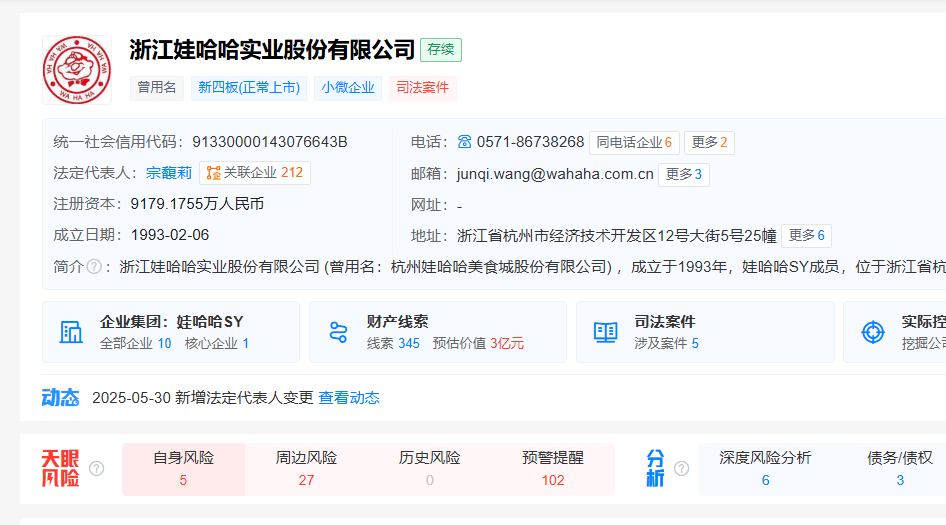946x525 pixels.
Task: Click the email junqi.wang@wahaha.com.cn
Action: tap(555, 174)
